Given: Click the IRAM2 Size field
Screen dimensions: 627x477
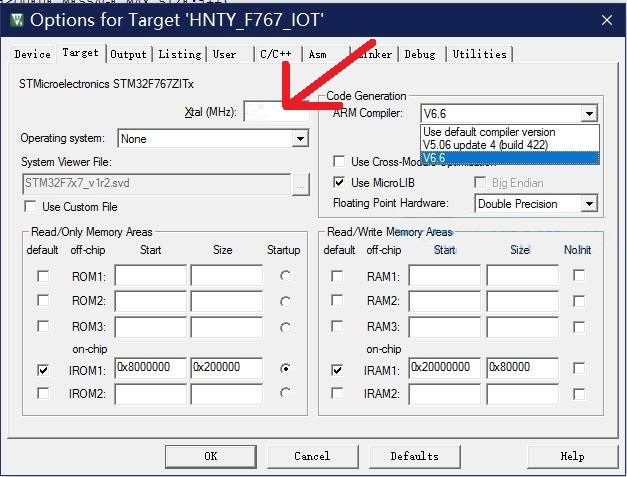Looking at the screenshot, I should [x=523, y=394].
